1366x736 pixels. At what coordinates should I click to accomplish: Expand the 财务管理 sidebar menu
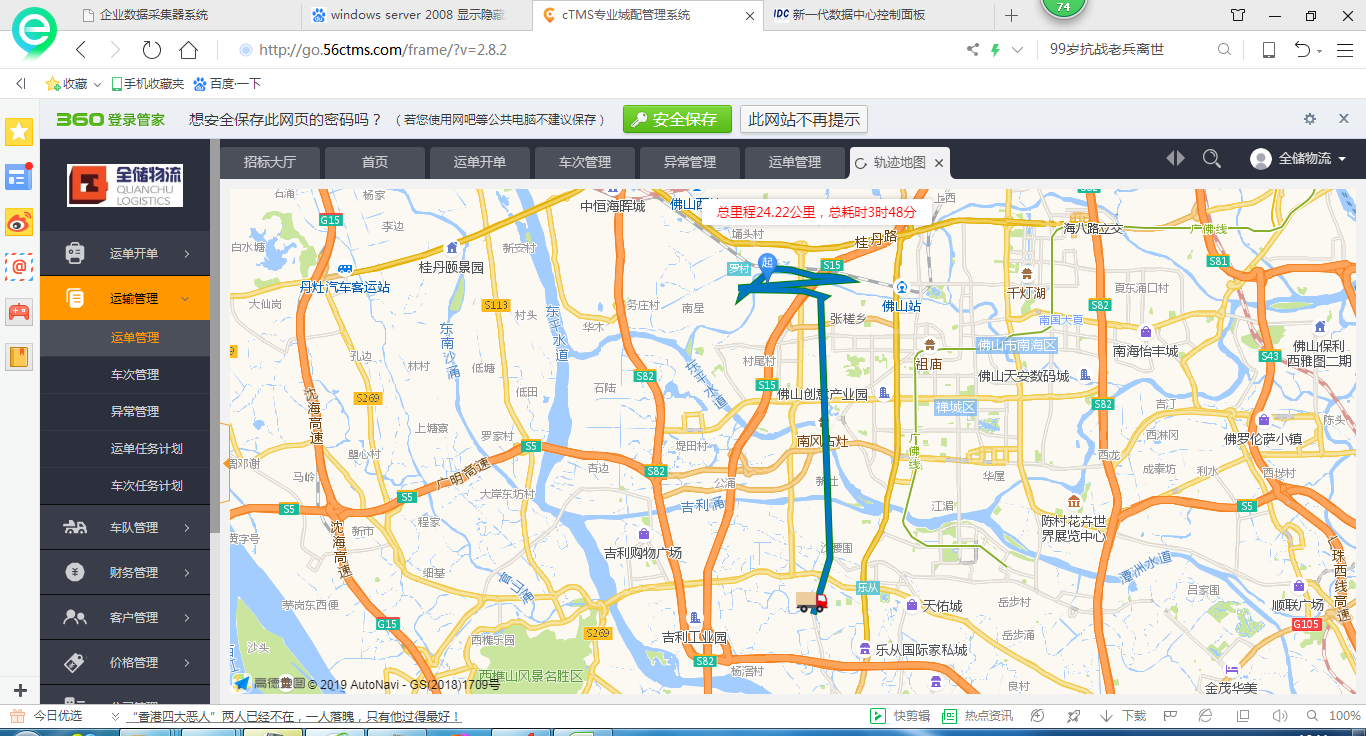(125, 573)
